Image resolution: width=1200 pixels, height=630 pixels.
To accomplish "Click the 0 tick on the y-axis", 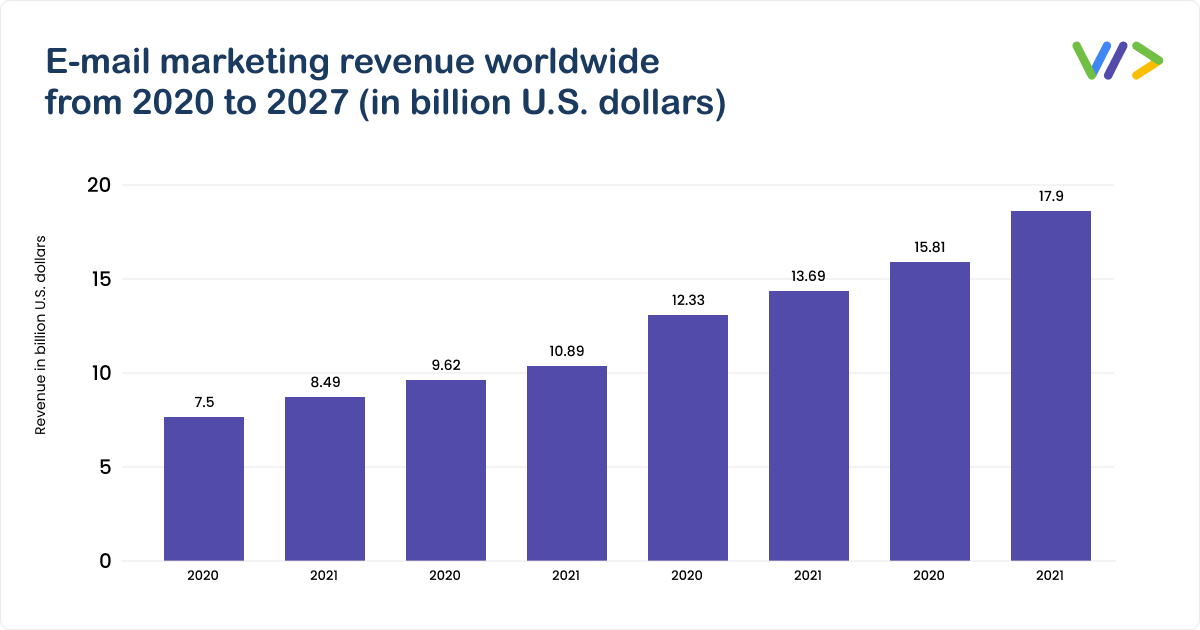I will click(105, 561).
